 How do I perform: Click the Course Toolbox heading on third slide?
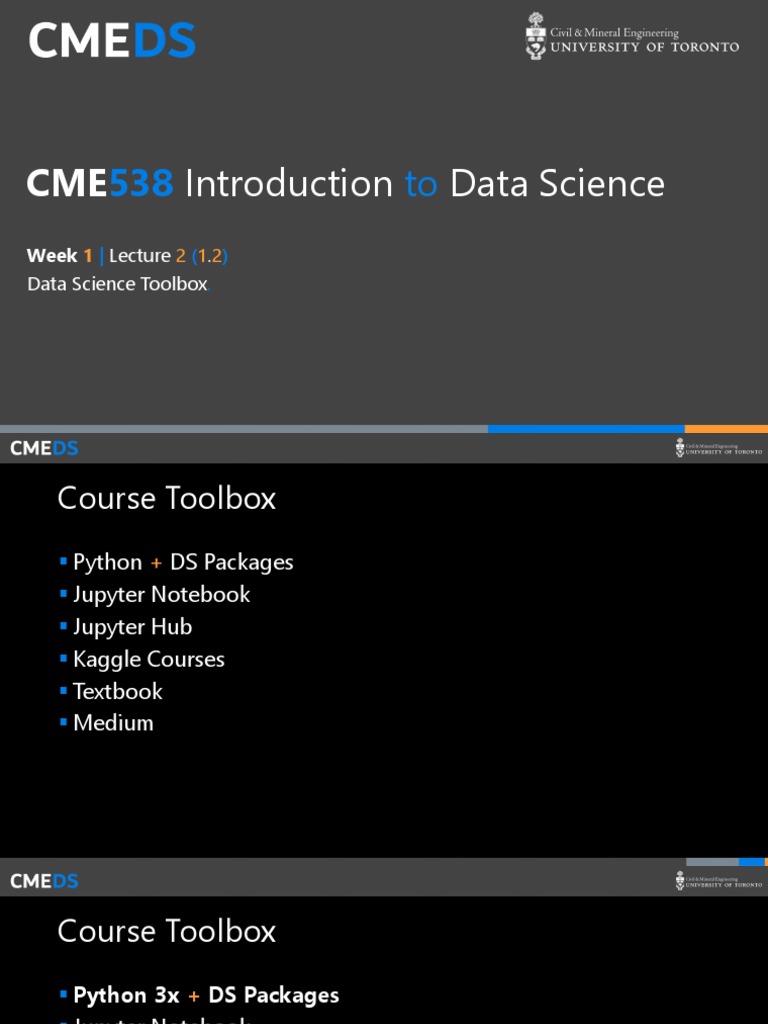point(167,931)
